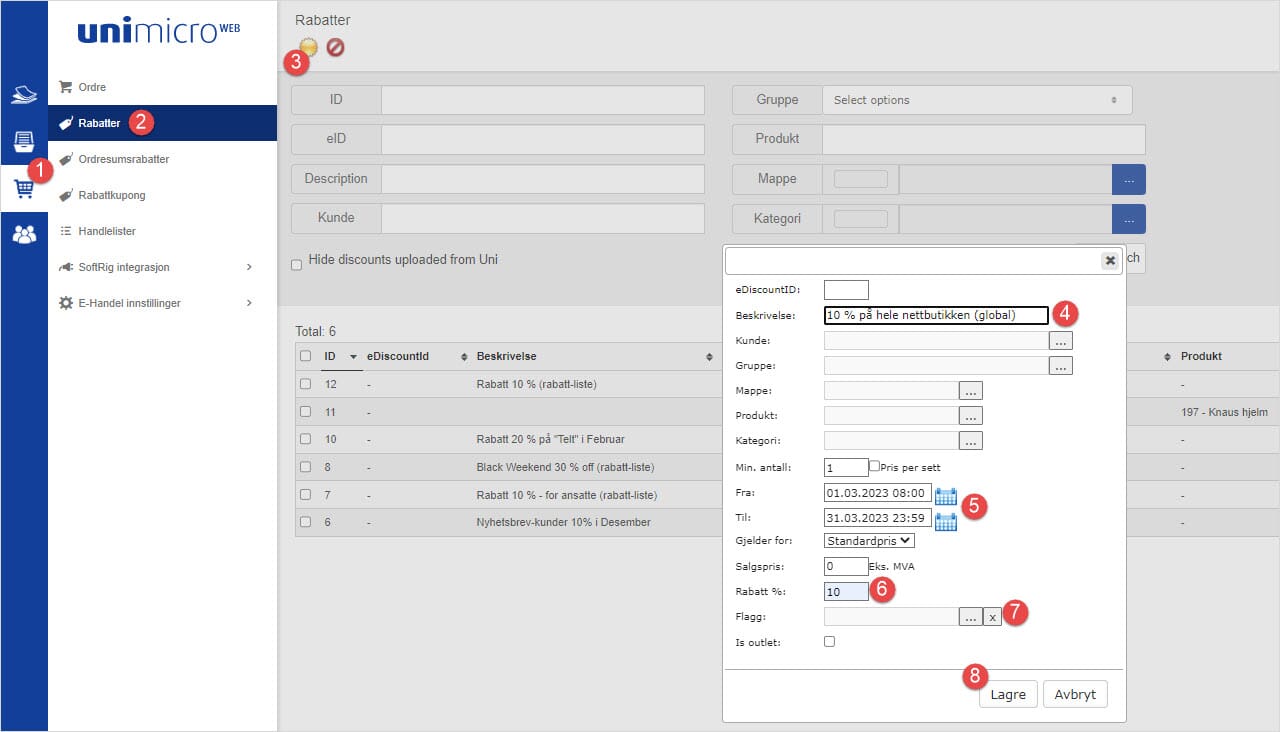Click the Avbryt button
Image resolution: width=1280 pixels, height=732 pixels.
tap(1075, 694)
